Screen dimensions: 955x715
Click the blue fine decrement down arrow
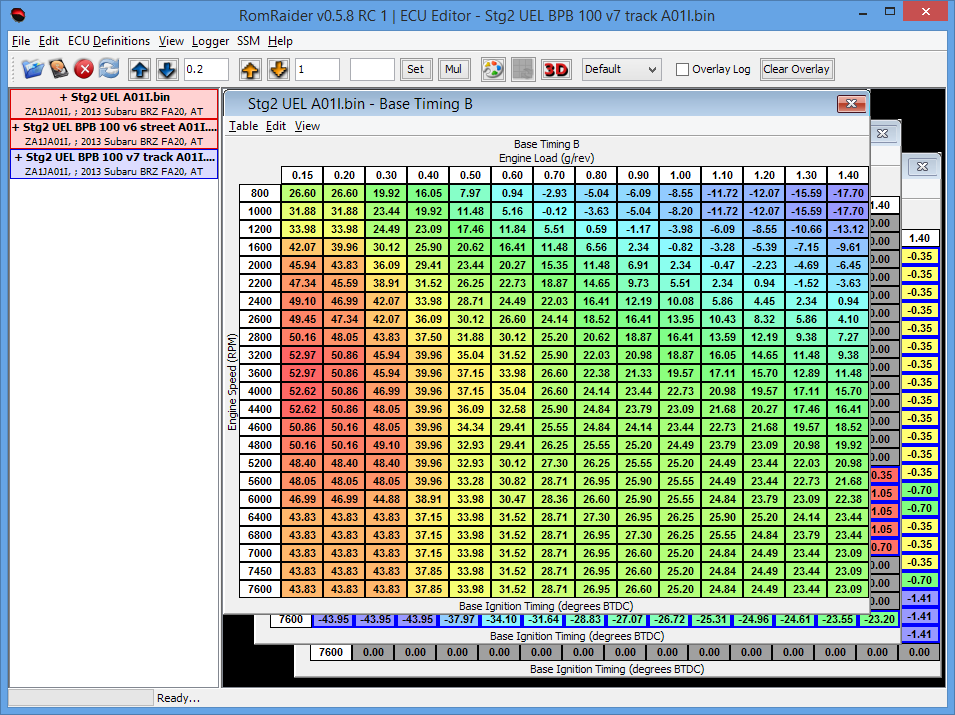coord(166,69)
